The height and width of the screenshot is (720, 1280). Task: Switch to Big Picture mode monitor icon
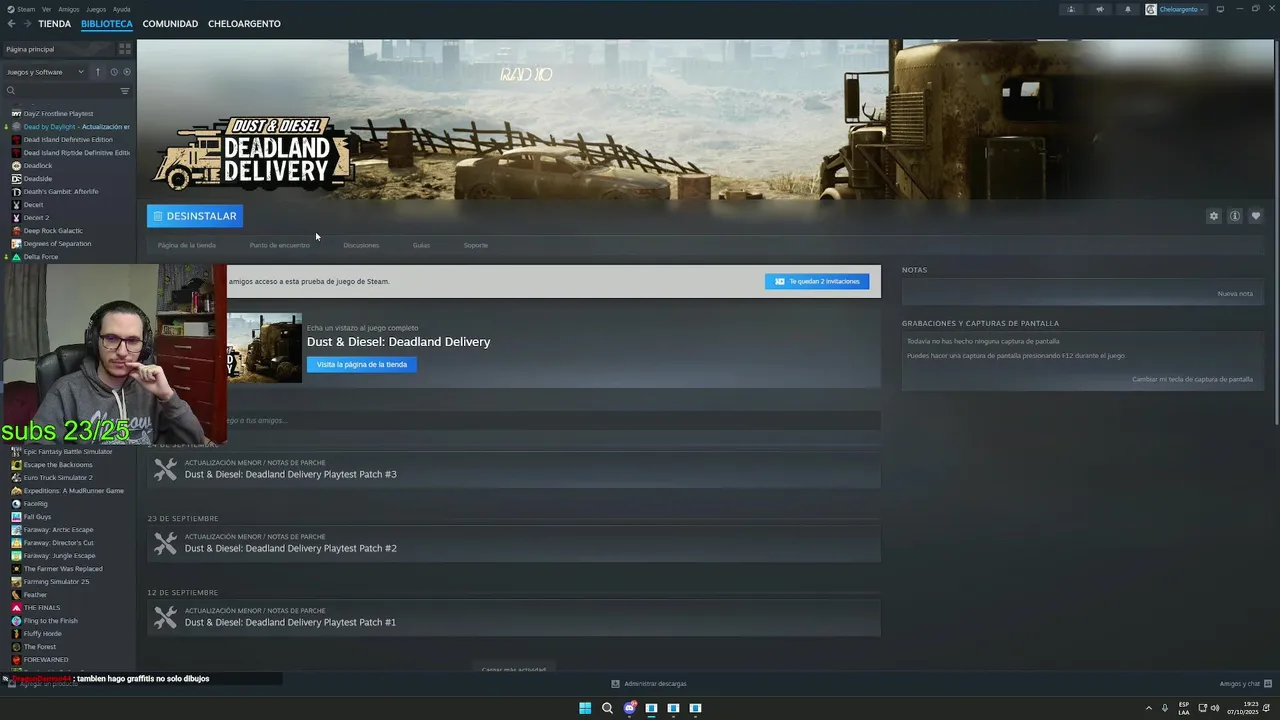[1220, 9]
